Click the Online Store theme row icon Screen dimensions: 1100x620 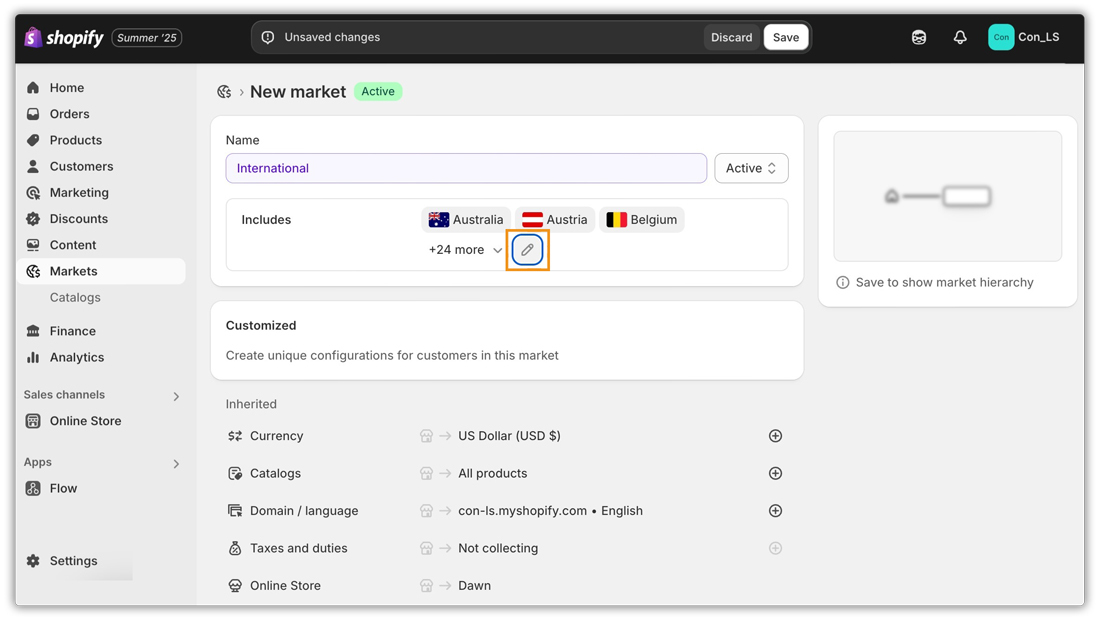(x=235, y=586)
